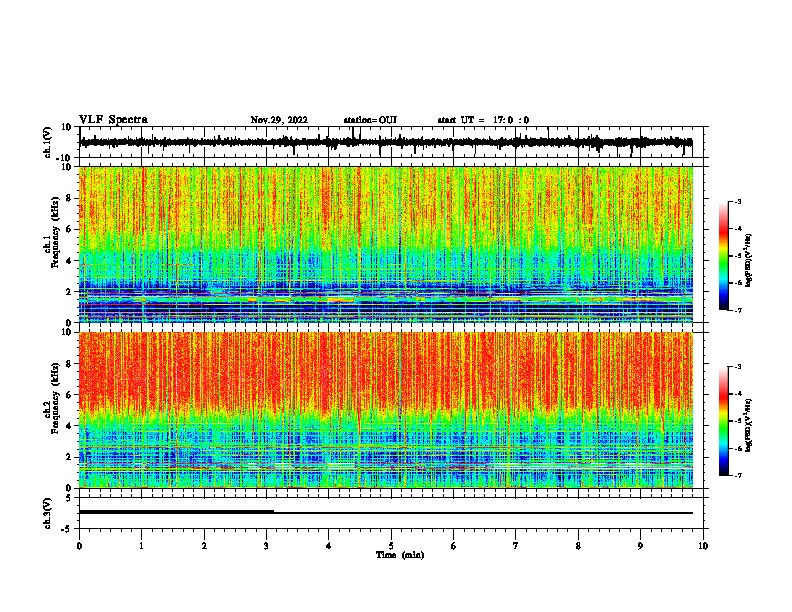Click the ch.1(V) waveform axis label
The image size is (792, 612).
click(48, 142)
